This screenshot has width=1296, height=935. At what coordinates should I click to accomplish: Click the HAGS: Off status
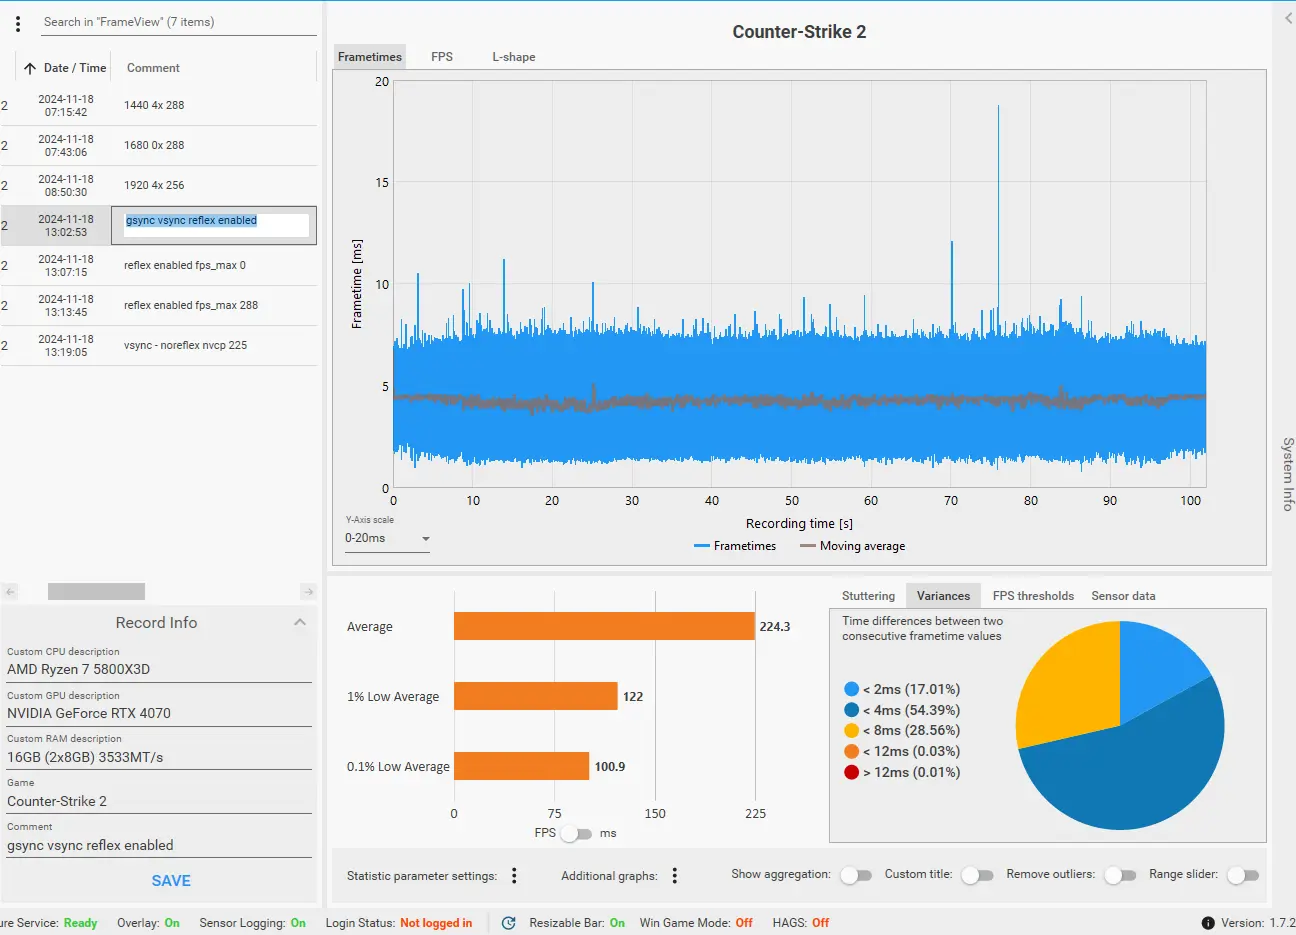point(801,923)
